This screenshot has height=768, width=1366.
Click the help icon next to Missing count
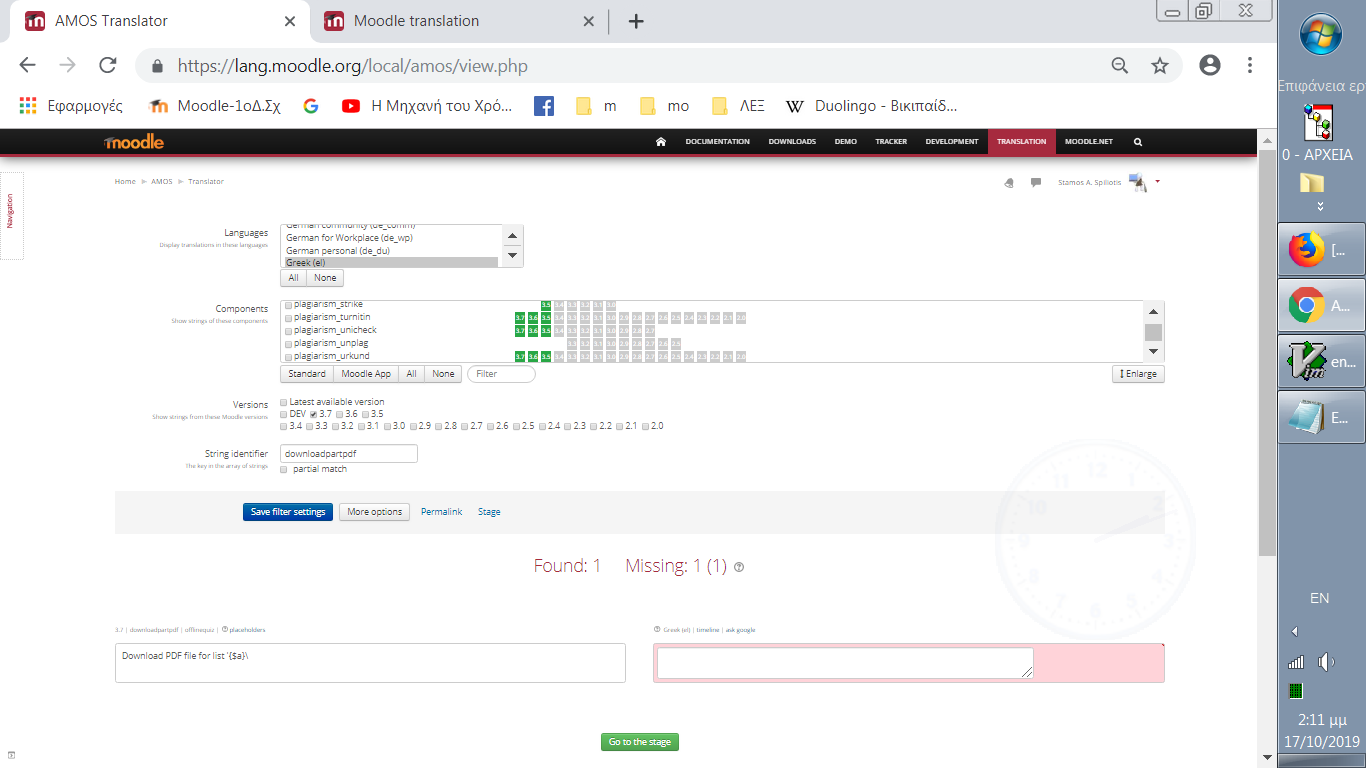(739, 567)
